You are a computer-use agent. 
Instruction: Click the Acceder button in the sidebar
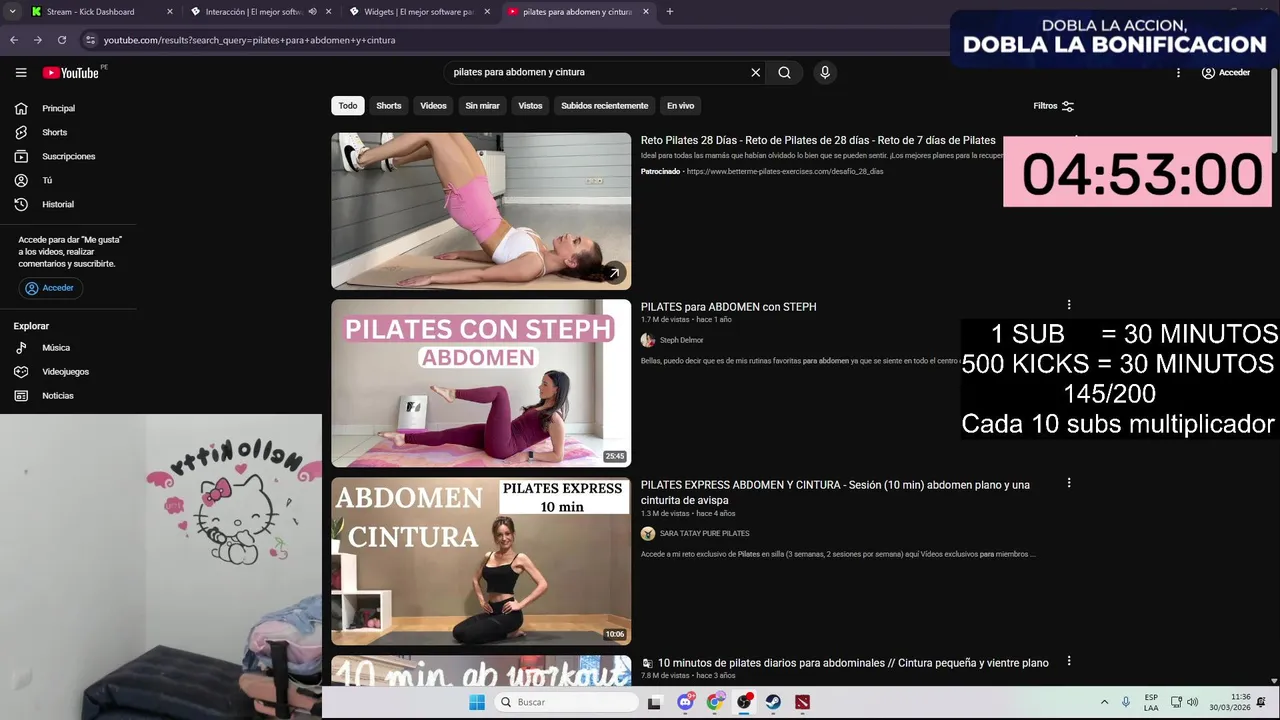tap(50, 288)
